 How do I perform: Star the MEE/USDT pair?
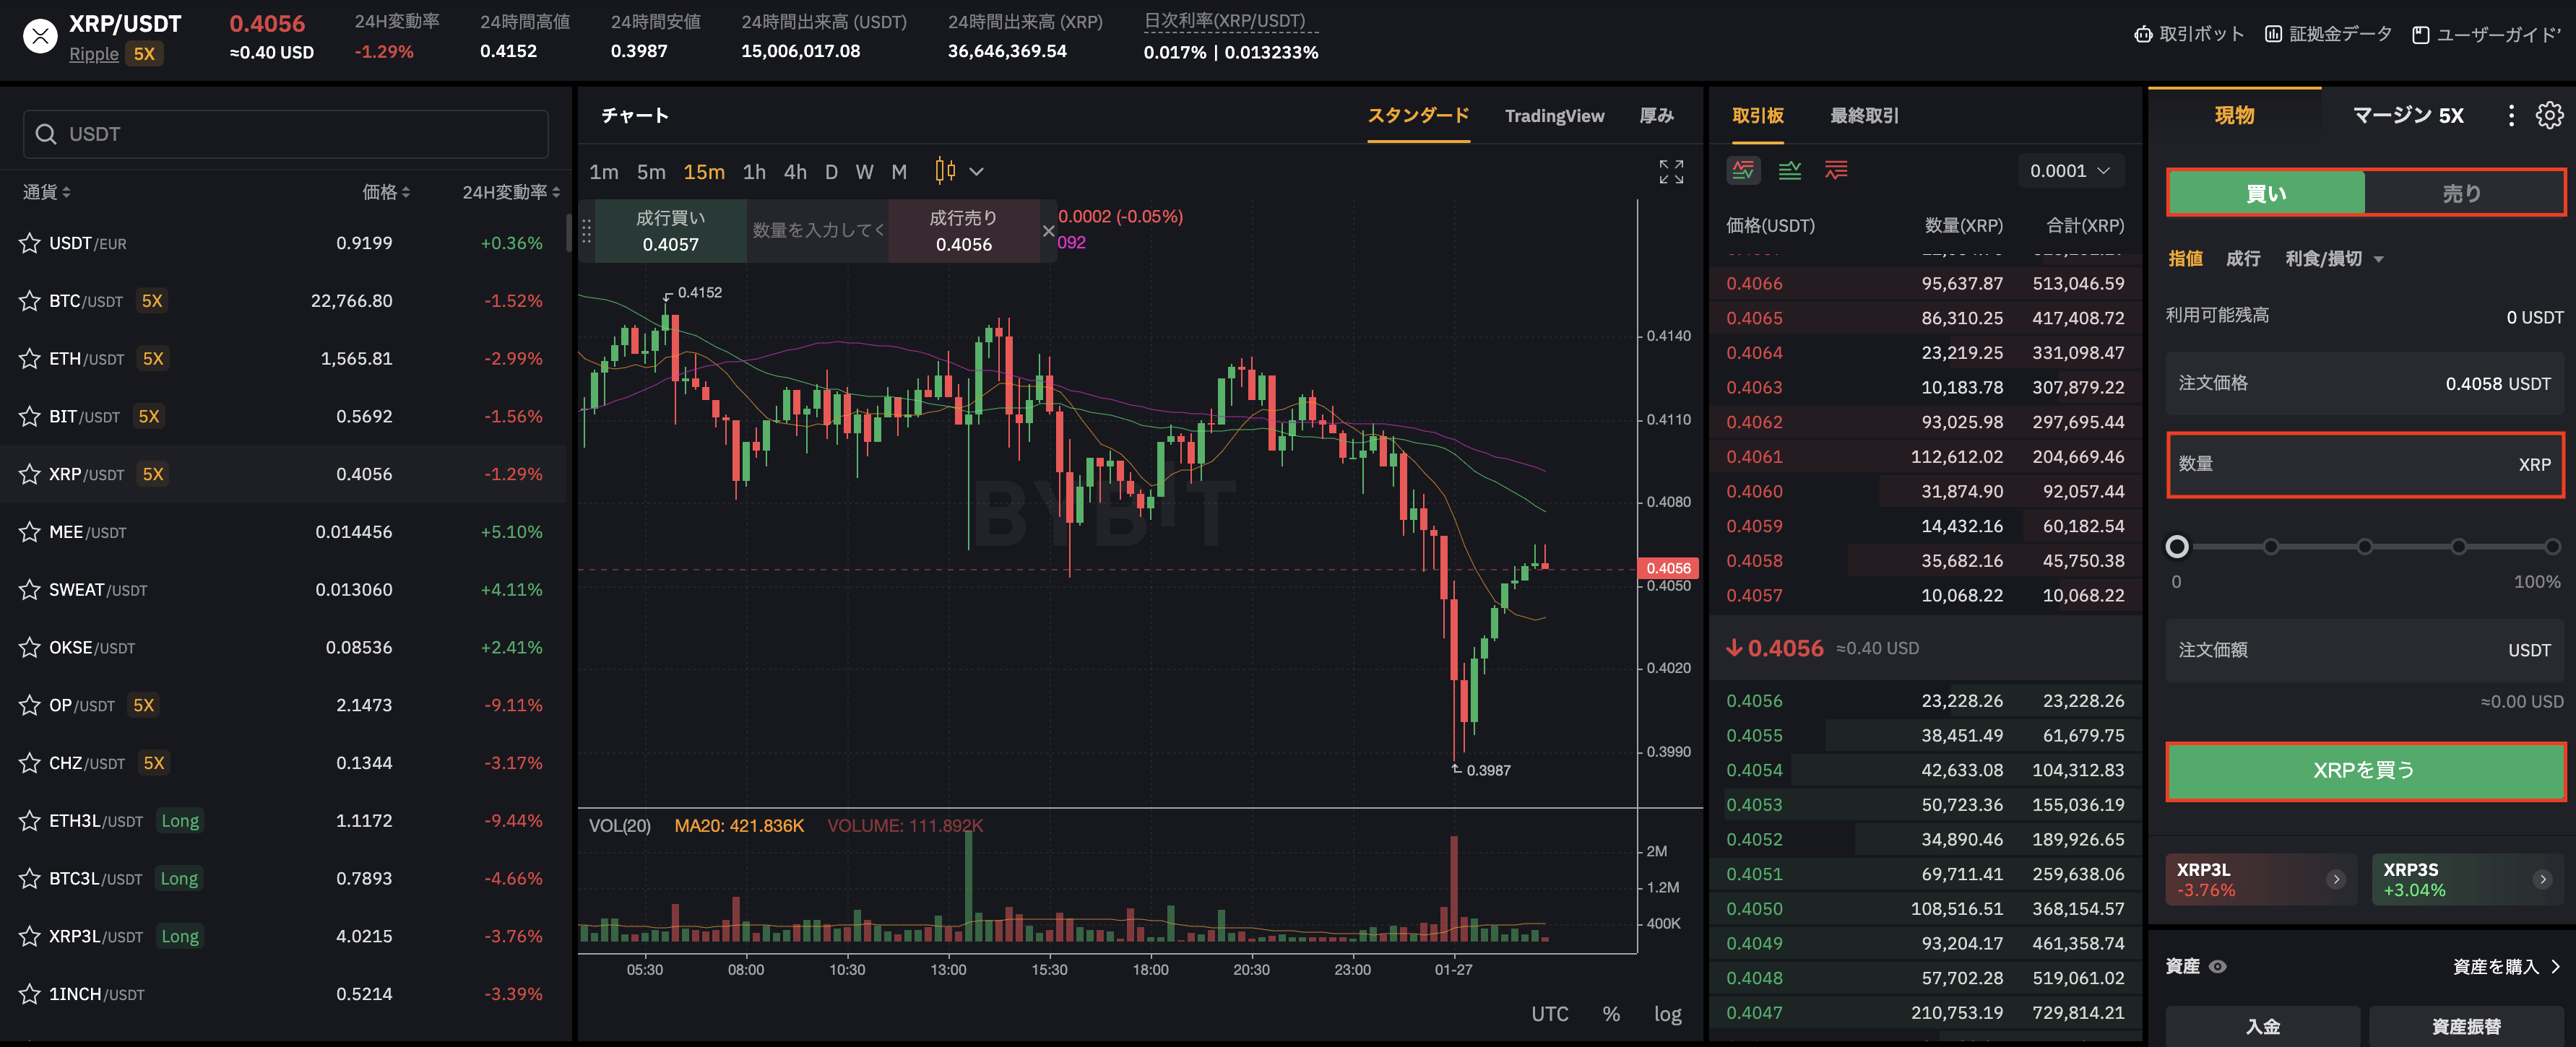[30, 532]
